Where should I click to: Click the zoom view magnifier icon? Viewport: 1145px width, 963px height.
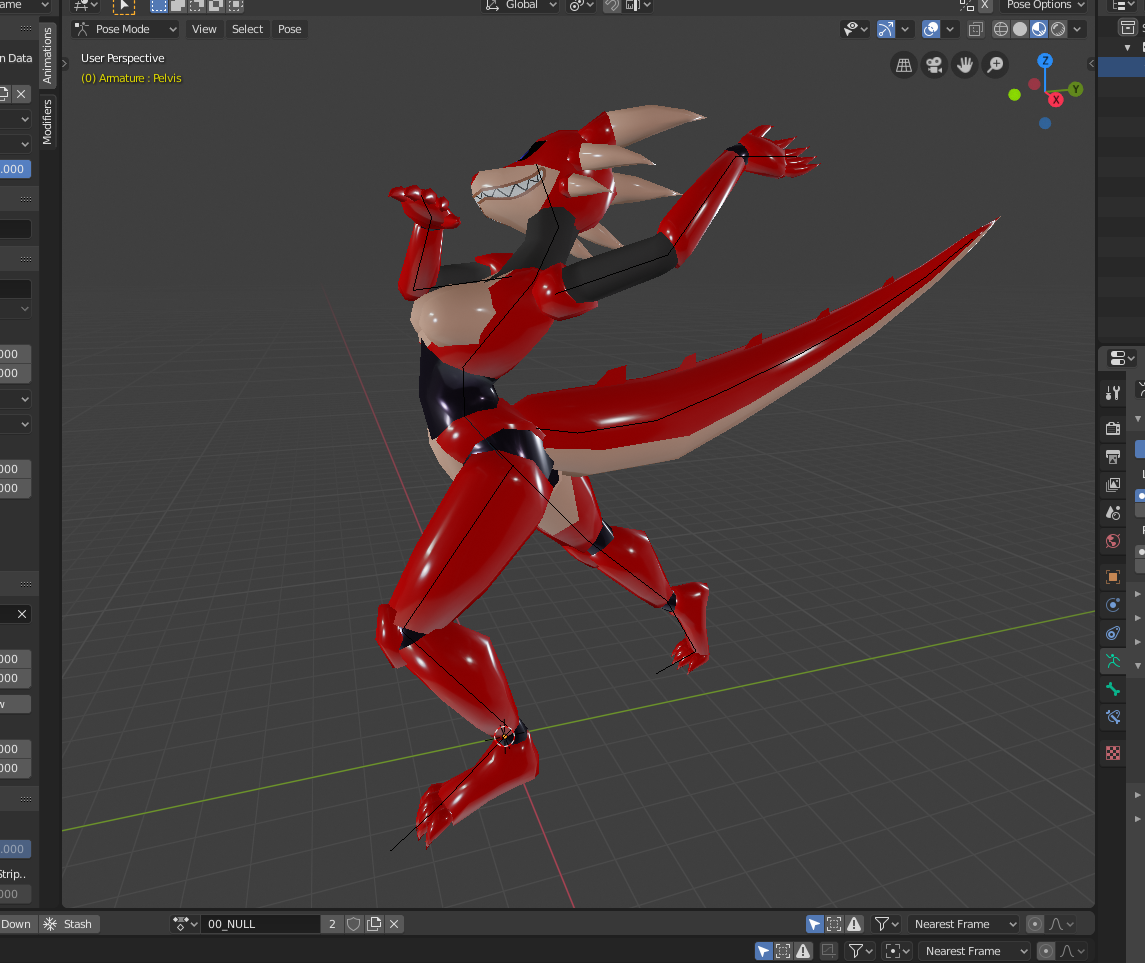point(995,65)
